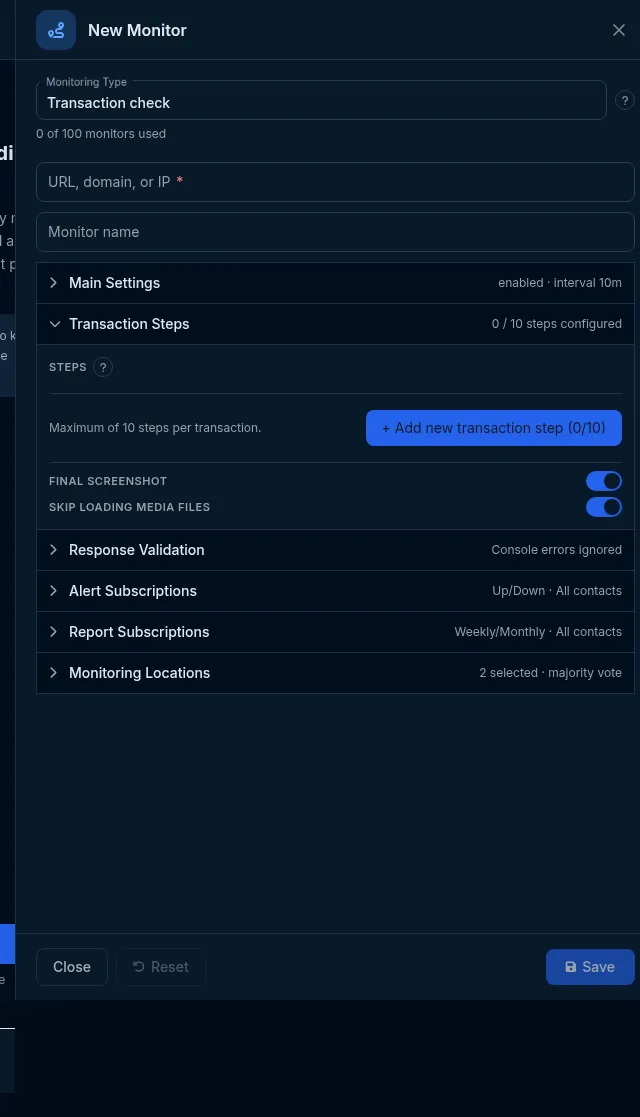Viewport: 640px width, 1117px height.
Task: Click the New Monitor route icon
Action: pos(56,30)
